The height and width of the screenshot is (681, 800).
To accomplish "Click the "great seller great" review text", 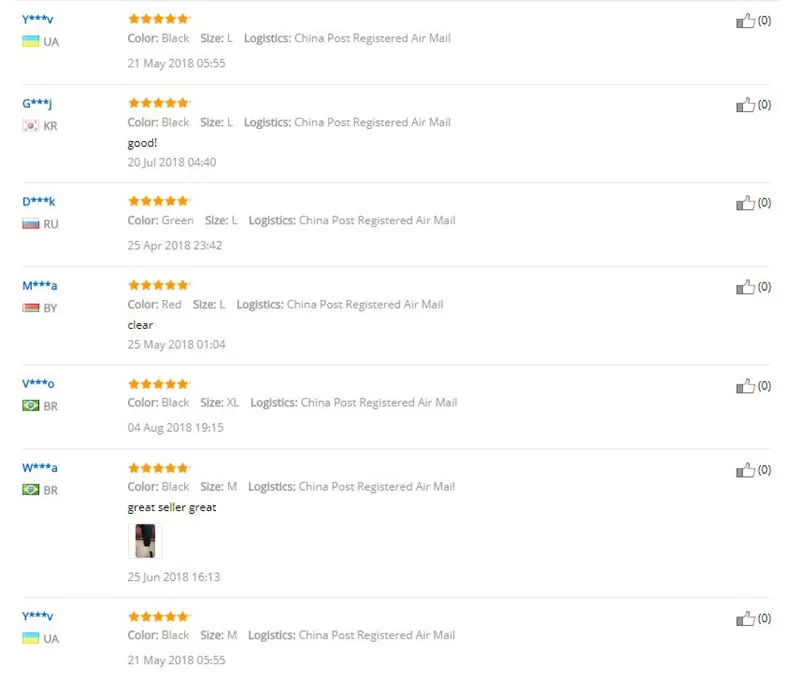I will (172, 507).
